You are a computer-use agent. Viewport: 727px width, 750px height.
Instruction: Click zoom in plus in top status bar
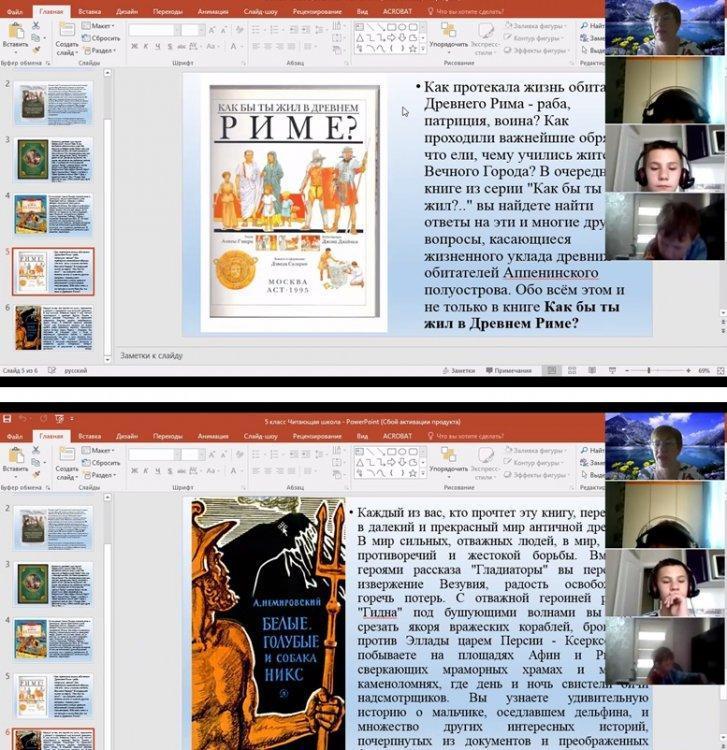688,370
